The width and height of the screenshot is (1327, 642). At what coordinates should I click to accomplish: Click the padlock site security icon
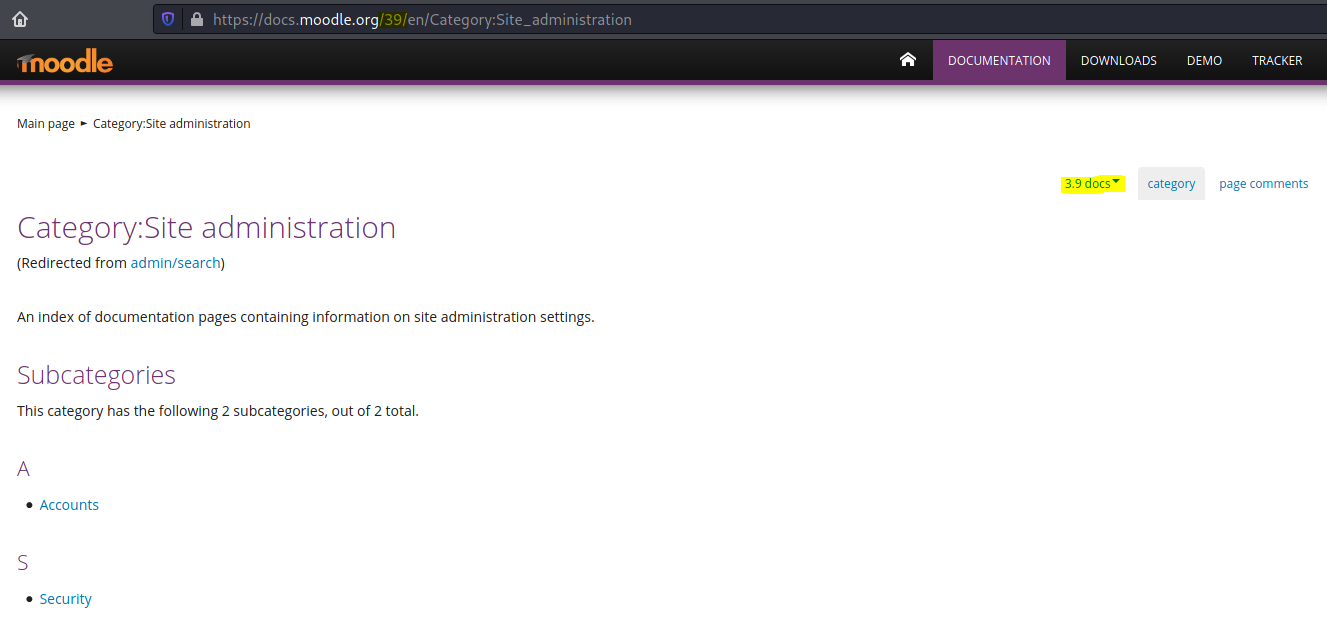tap(196, 19)
